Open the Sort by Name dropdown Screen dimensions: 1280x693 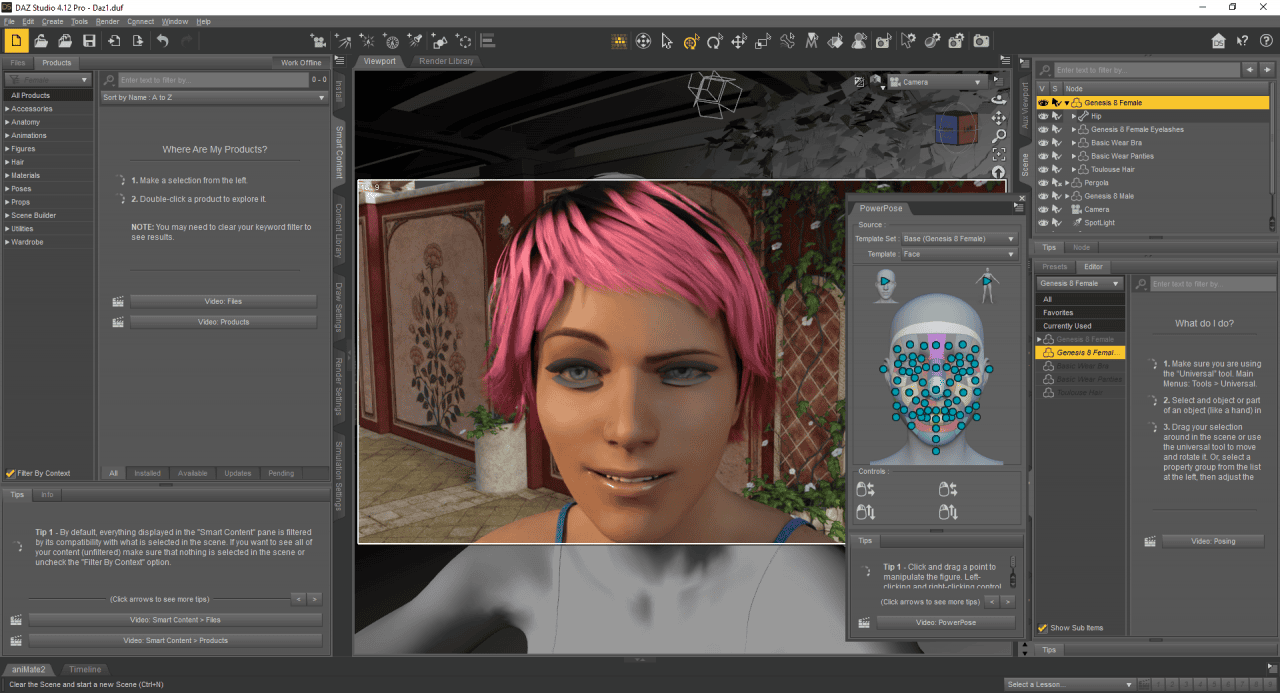210,97
